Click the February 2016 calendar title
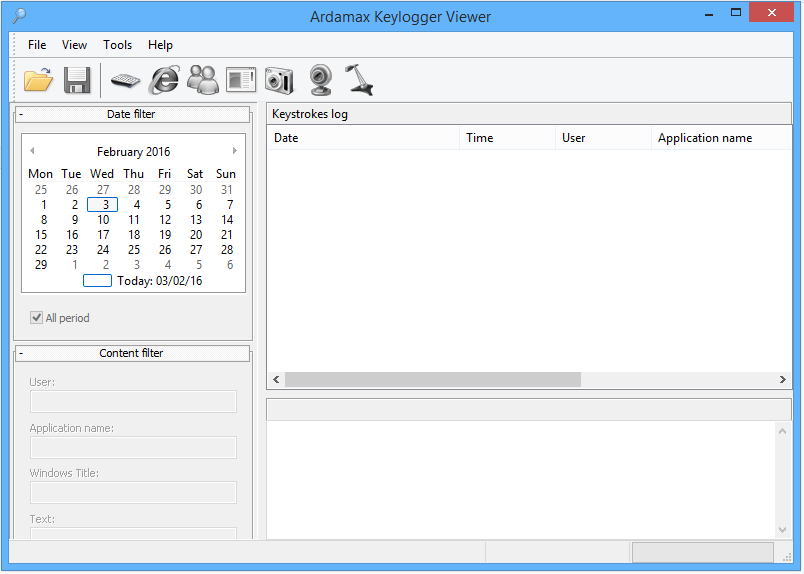 (133, 152)
